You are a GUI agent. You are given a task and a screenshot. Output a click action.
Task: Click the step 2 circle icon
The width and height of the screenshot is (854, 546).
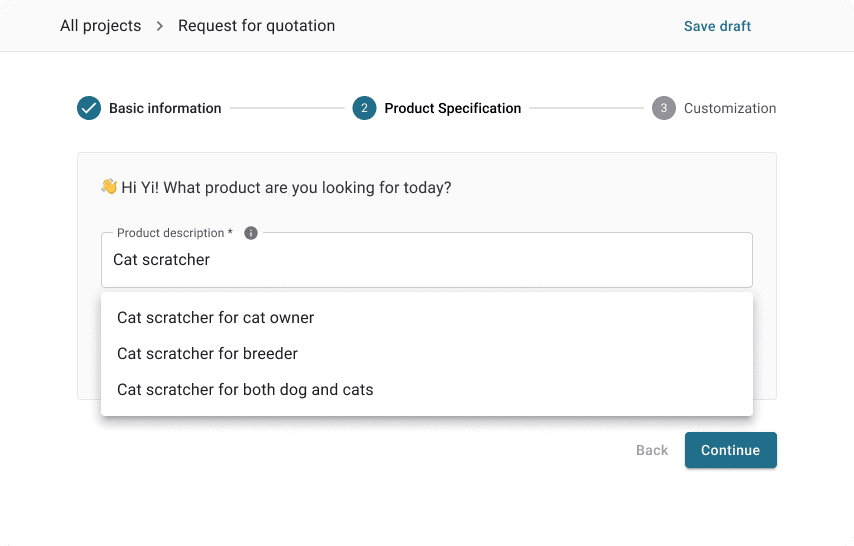click(x=364, y=108)
